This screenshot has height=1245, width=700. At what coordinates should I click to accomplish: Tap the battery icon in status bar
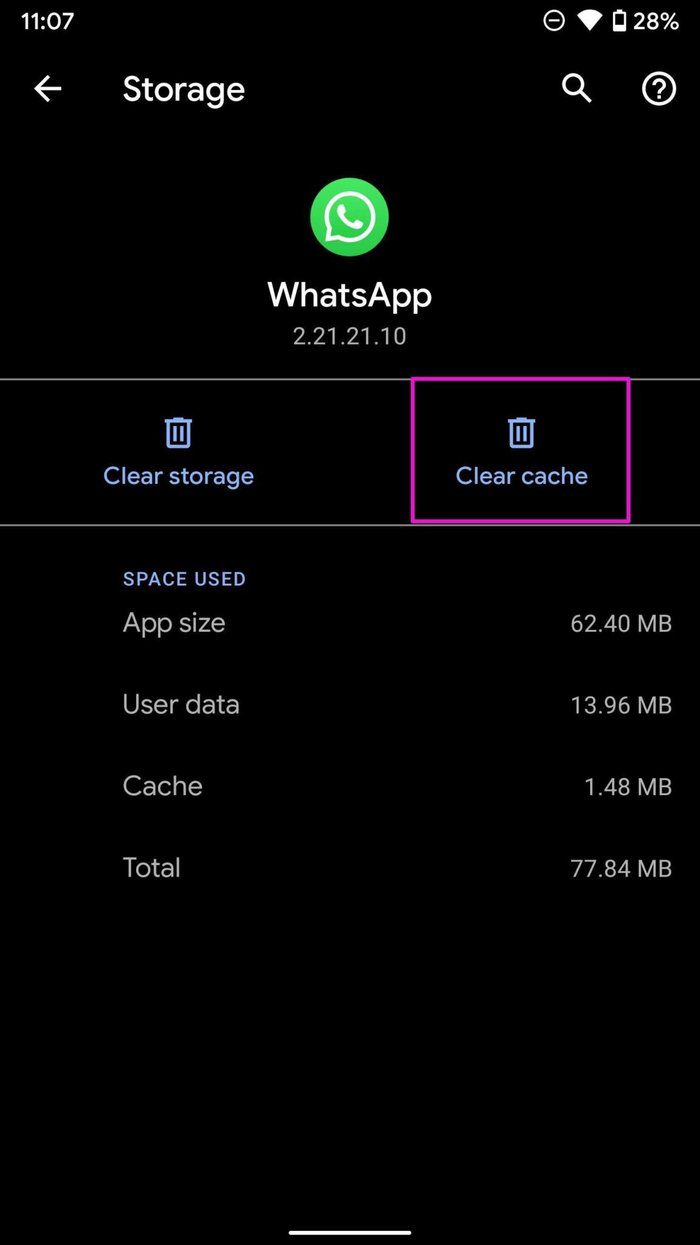619,21
